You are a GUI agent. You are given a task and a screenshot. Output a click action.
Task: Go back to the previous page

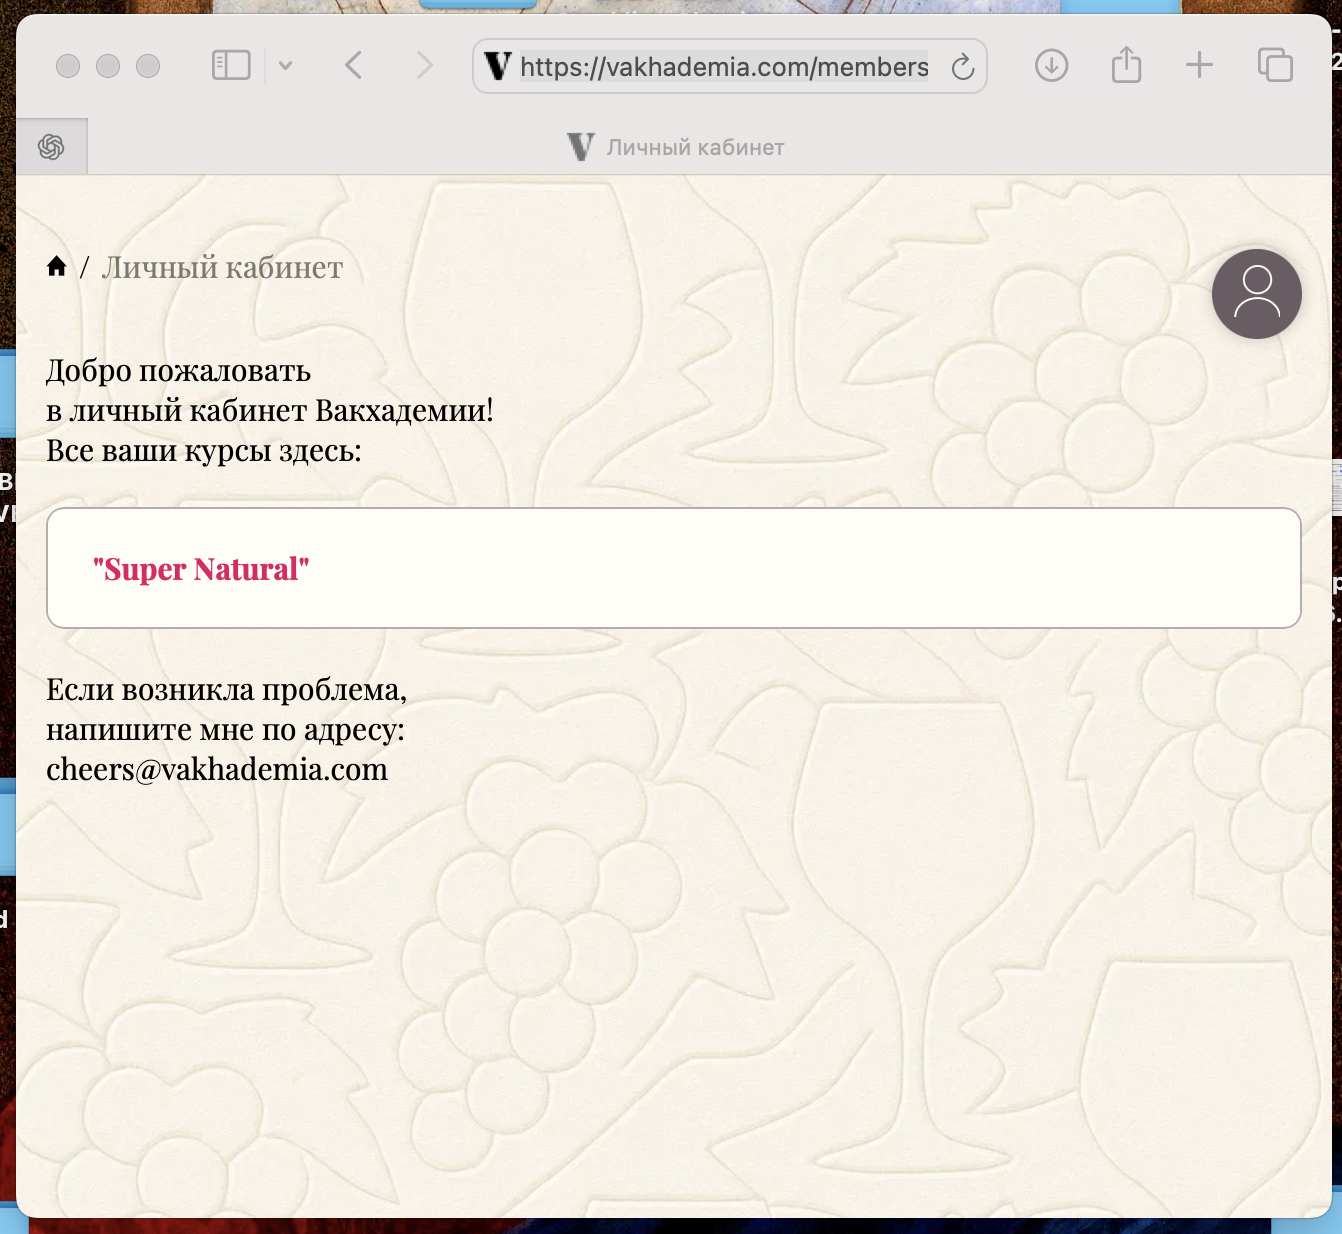pos(353,66)
